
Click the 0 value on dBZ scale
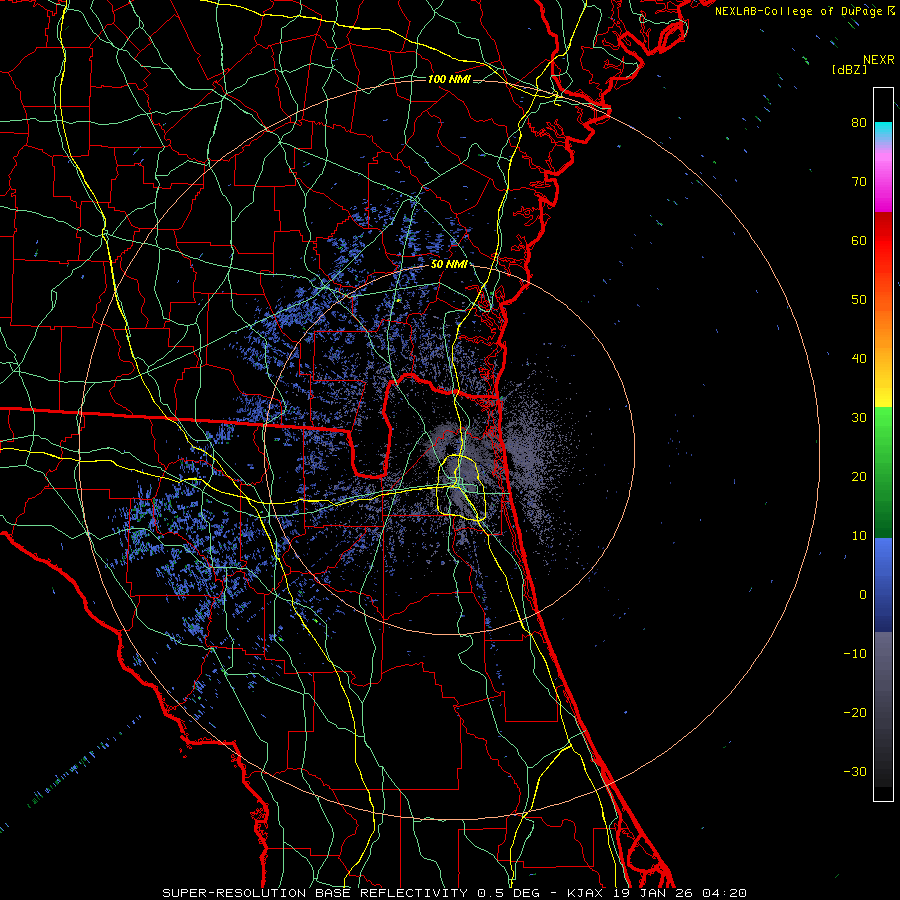[863, 595]
